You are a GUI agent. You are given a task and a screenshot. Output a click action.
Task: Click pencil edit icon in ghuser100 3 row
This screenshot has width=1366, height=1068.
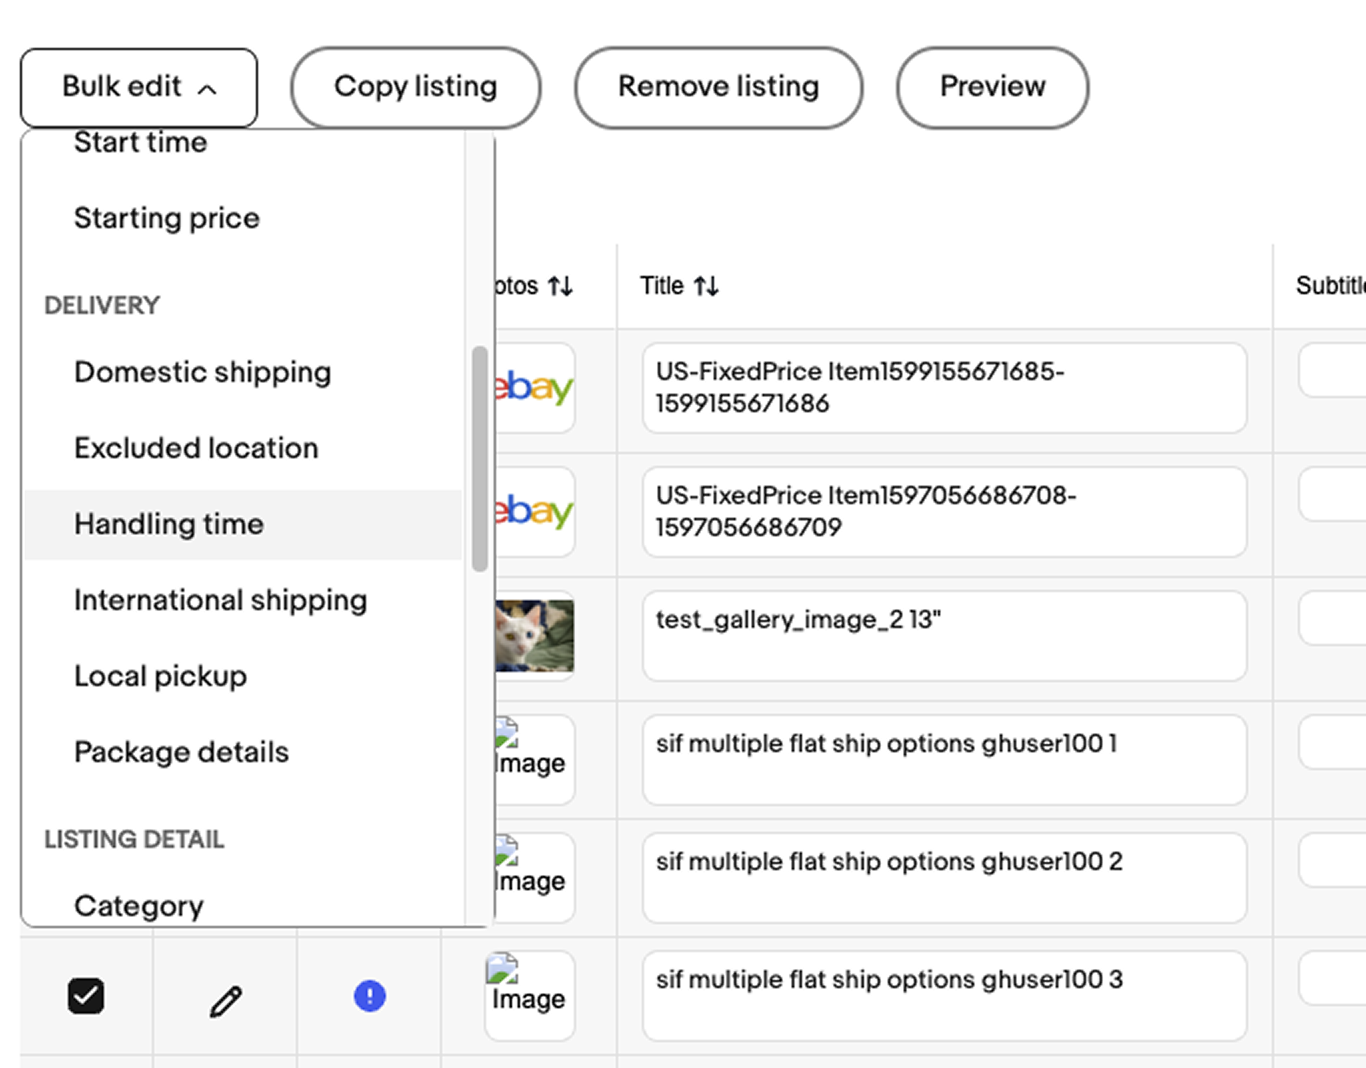(226, 1001)
